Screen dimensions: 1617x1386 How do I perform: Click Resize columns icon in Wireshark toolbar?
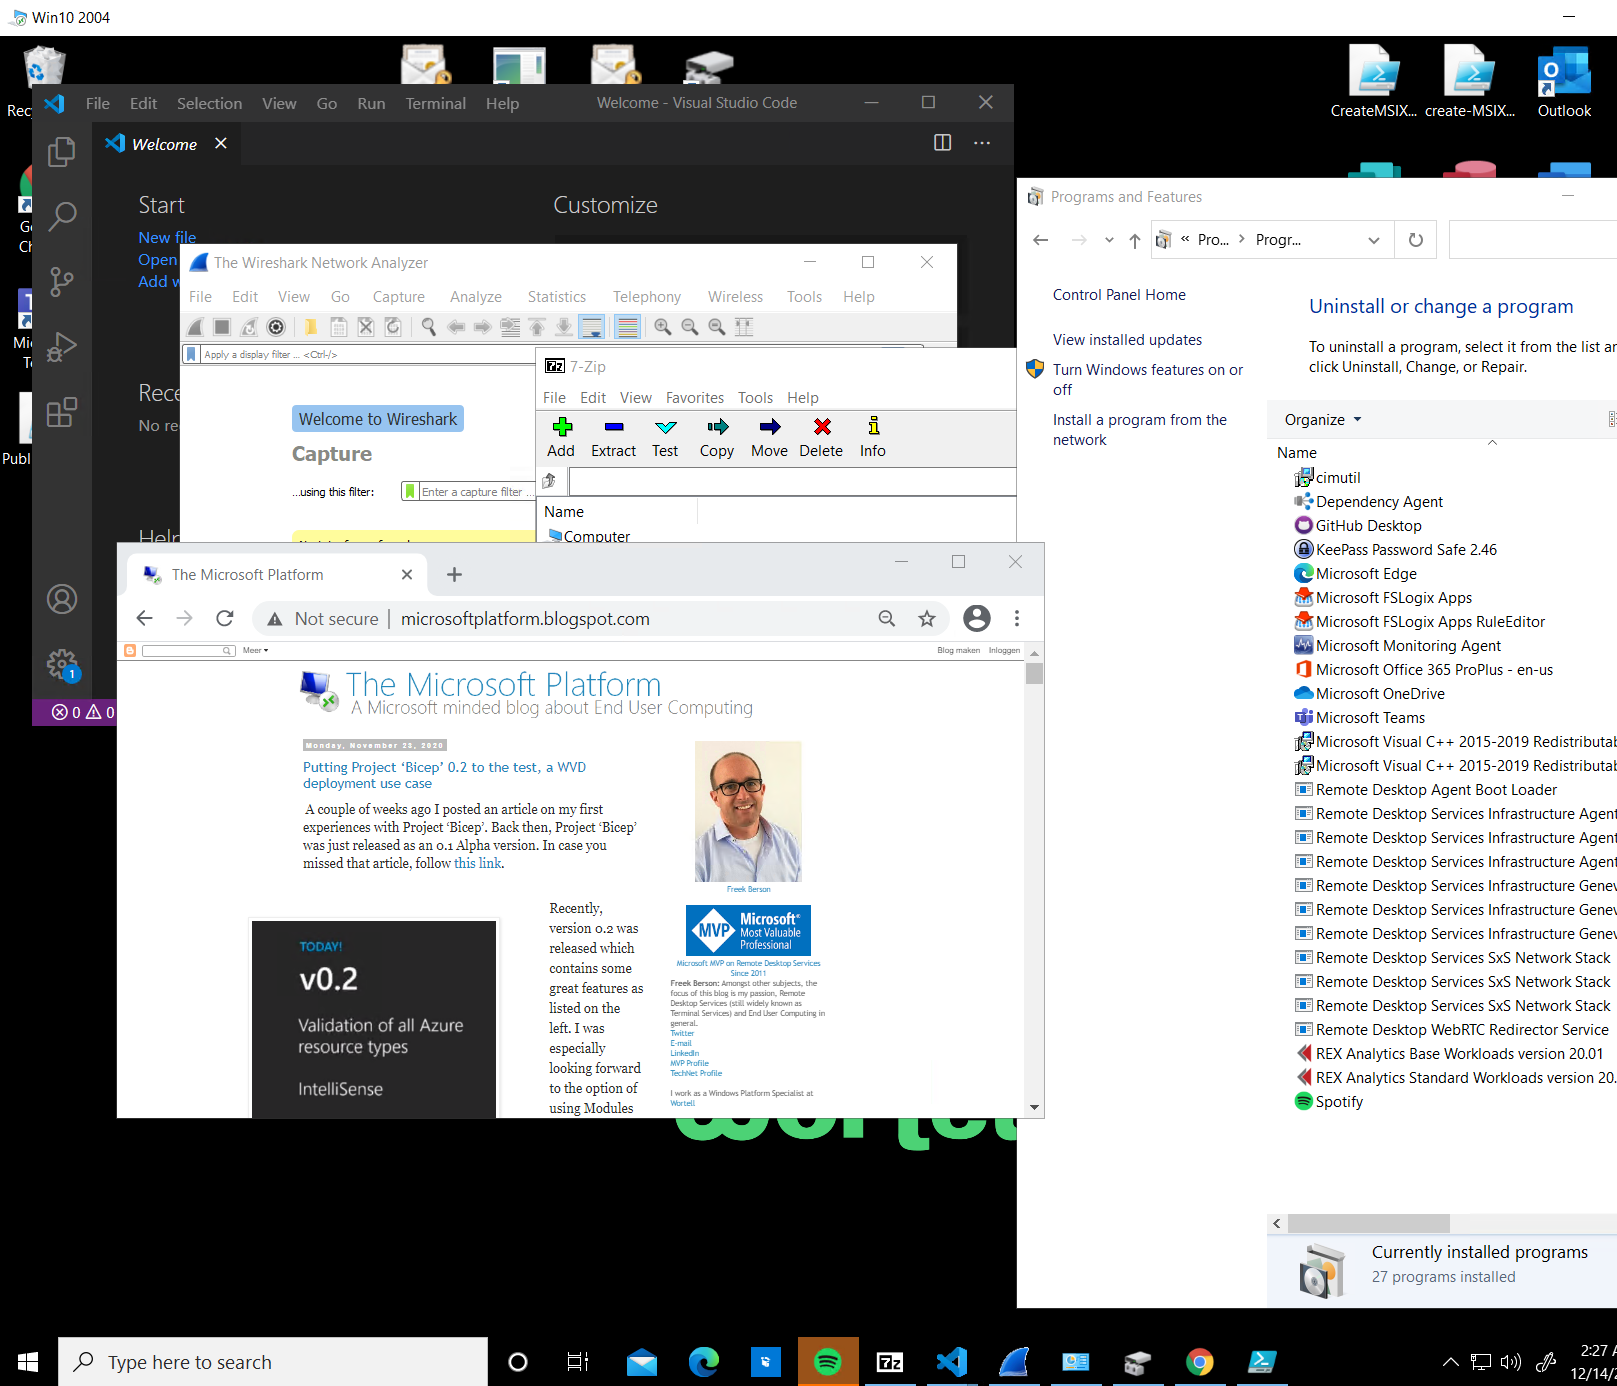(744, 327)
